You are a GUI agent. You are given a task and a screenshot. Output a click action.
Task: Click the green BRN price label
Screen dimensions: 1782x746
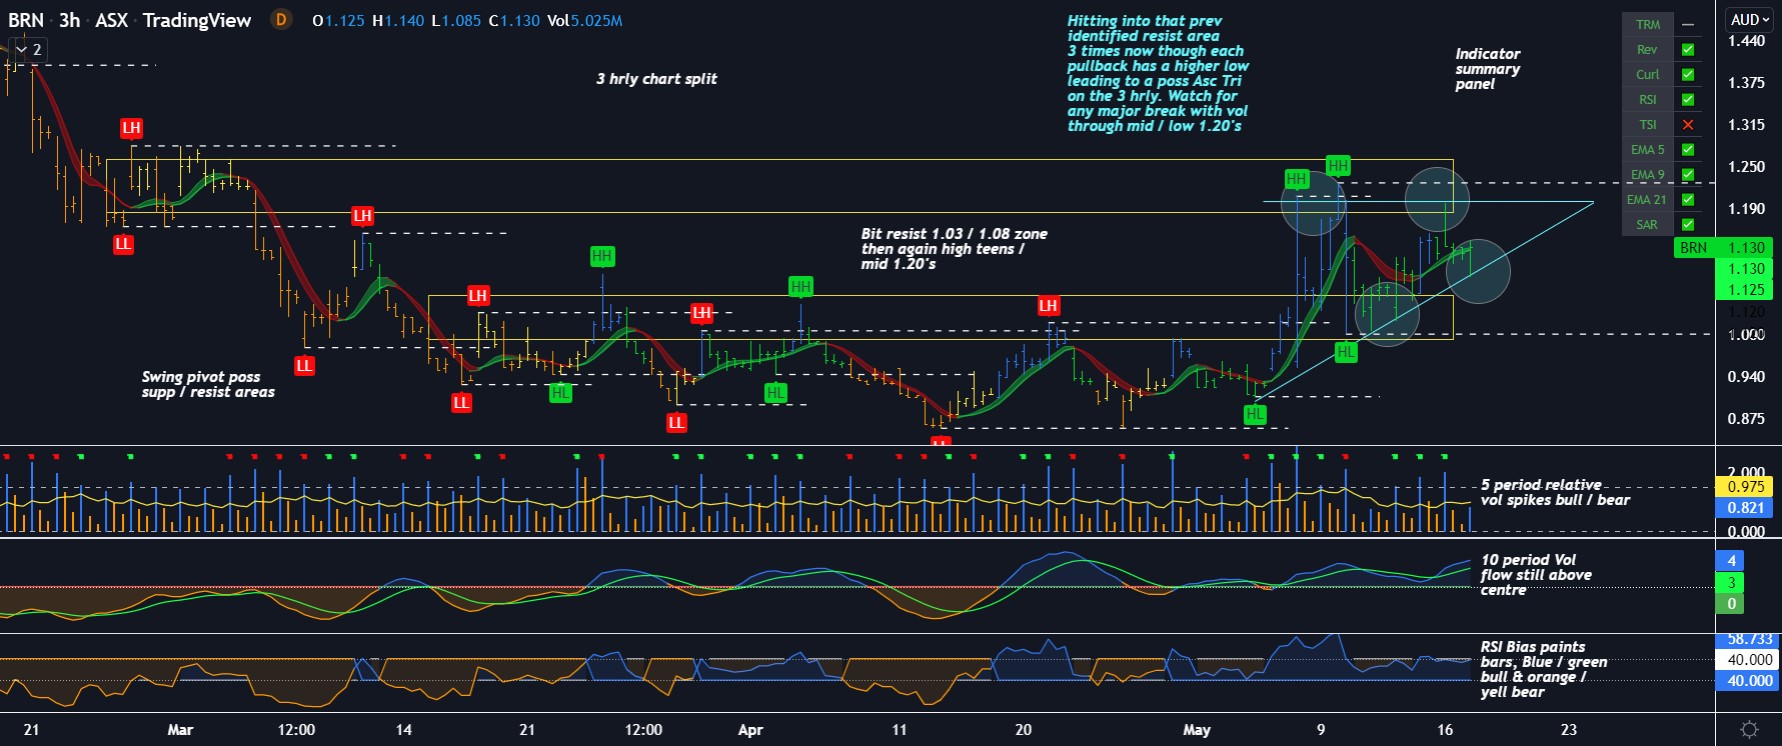pos(1693,248)
